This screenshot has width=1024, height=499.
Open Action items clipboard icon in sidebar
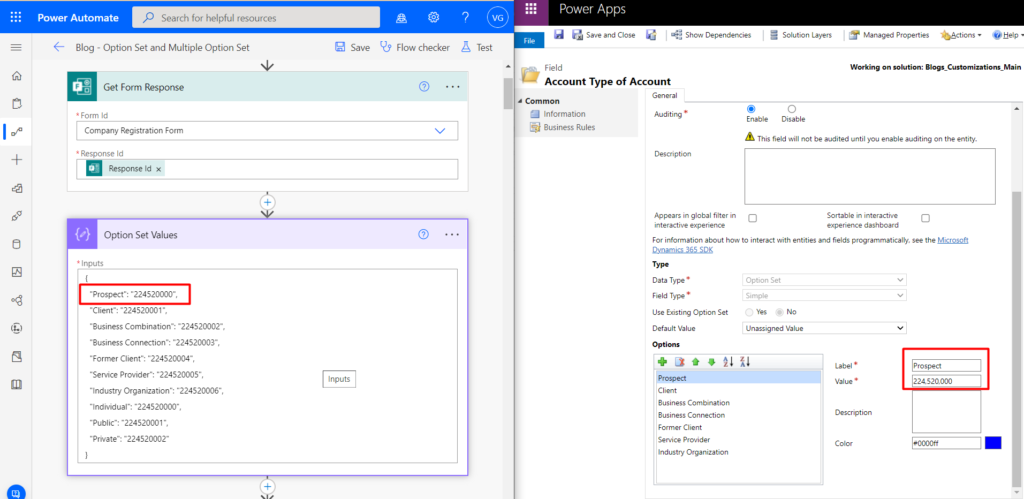(17, 104)
